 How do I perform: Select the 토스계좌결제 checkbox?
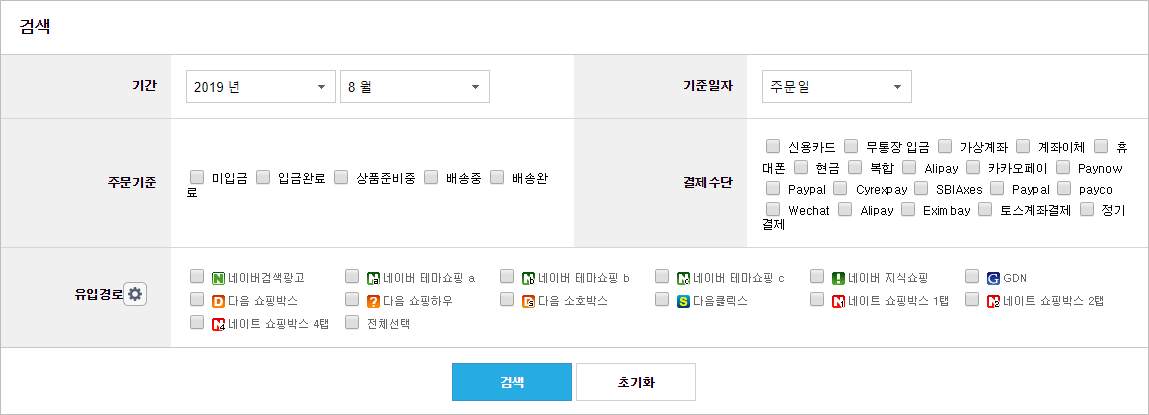985,210
